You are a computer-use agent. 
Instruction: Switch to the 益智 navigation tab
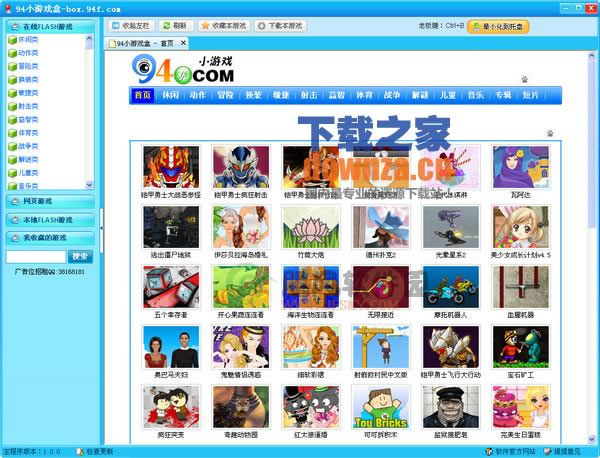(336, 96)
